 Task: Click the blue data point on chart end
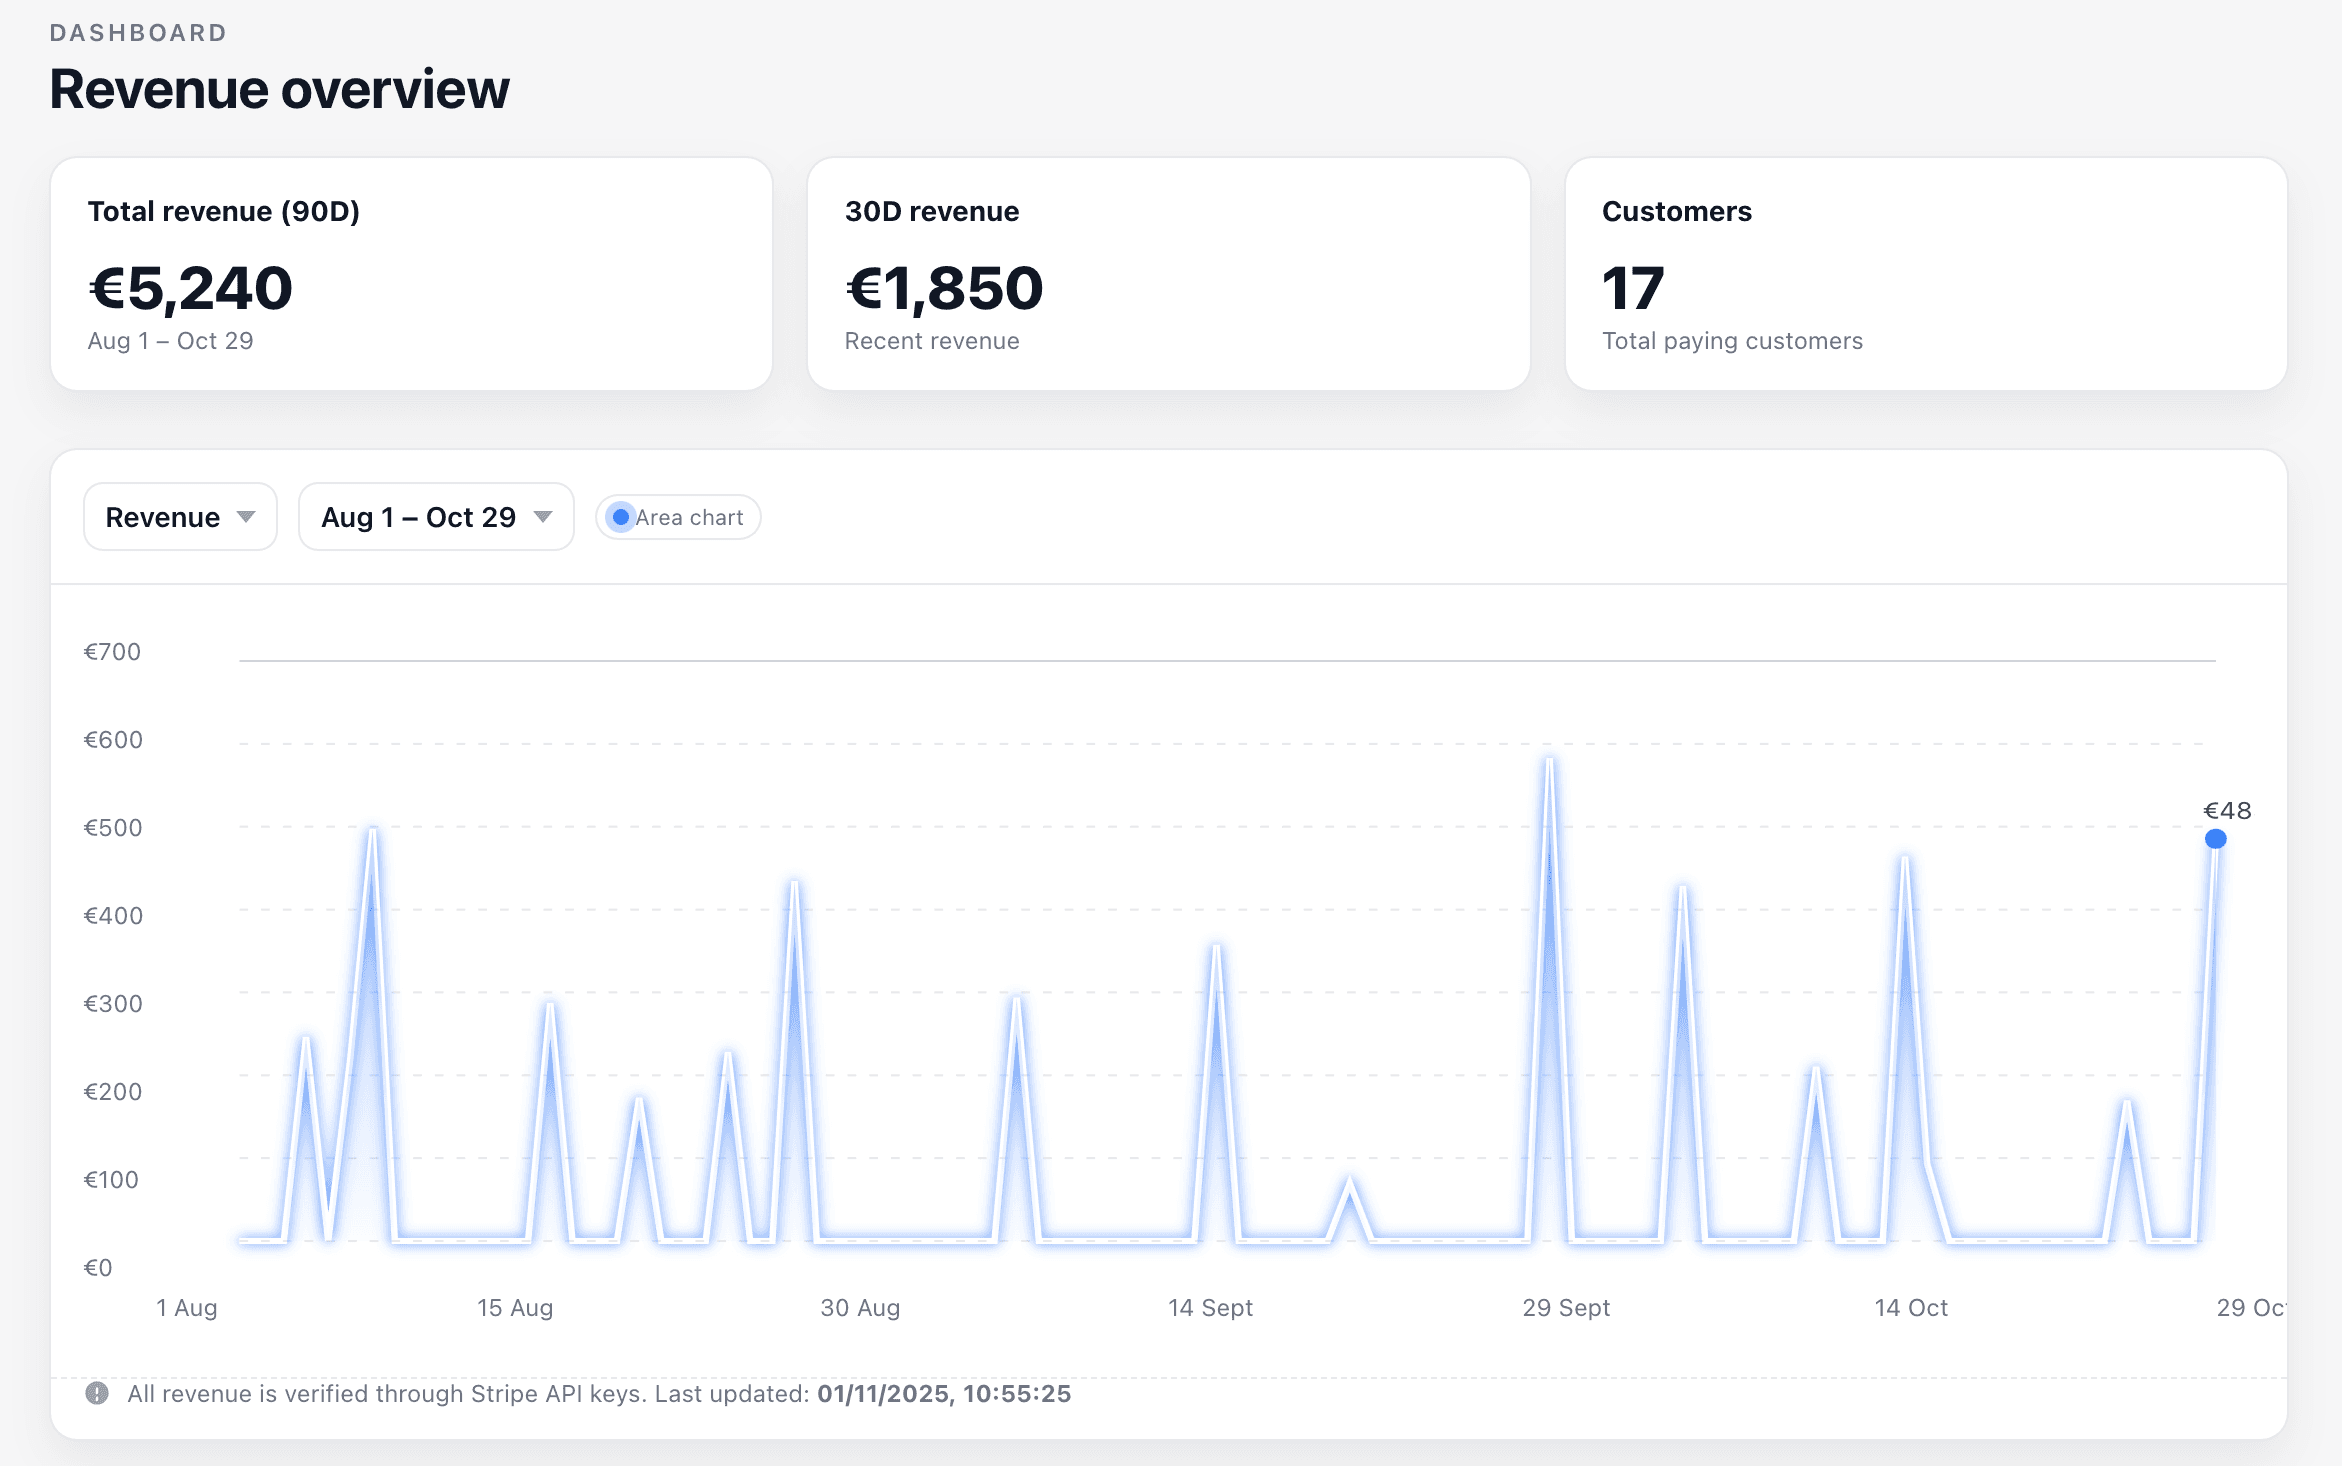coord(2215,839)
